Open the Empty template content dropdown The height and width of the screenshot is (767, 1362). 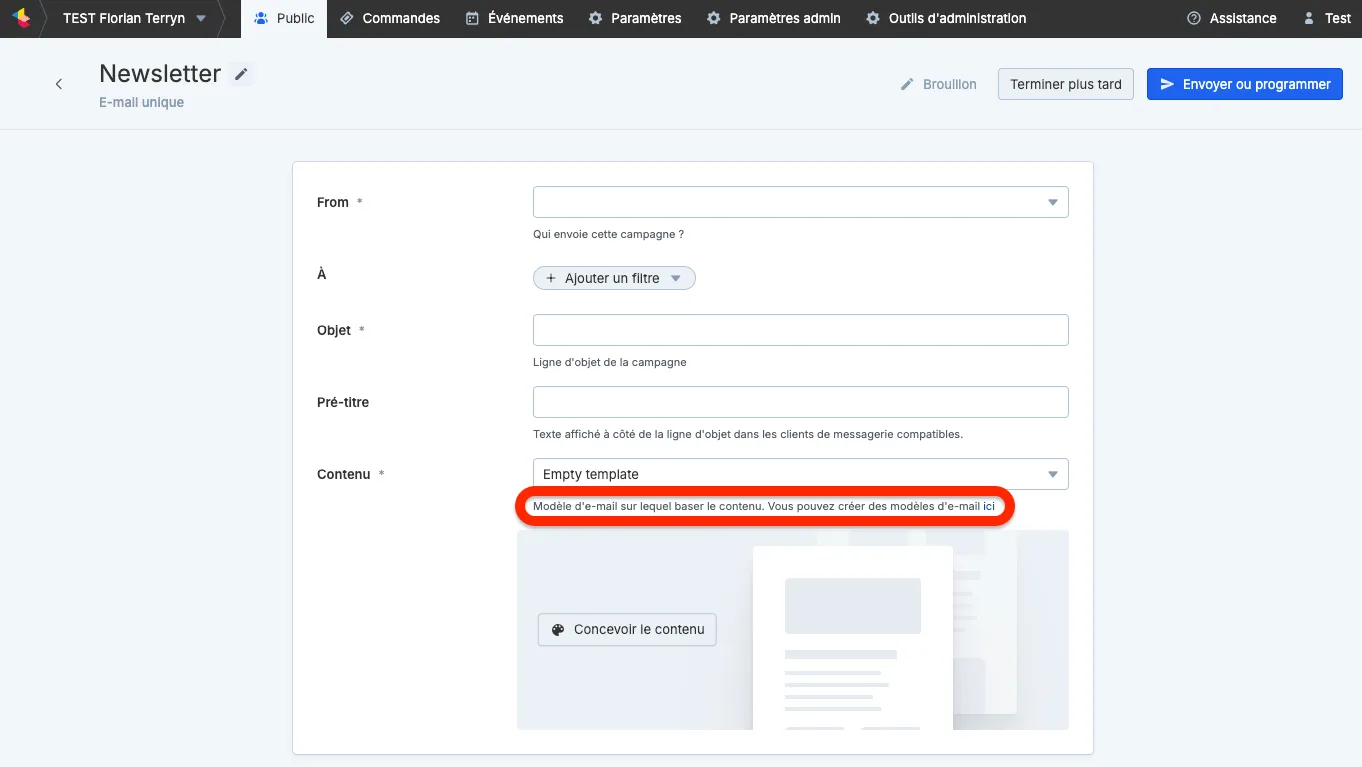click(x=801, y=474)
